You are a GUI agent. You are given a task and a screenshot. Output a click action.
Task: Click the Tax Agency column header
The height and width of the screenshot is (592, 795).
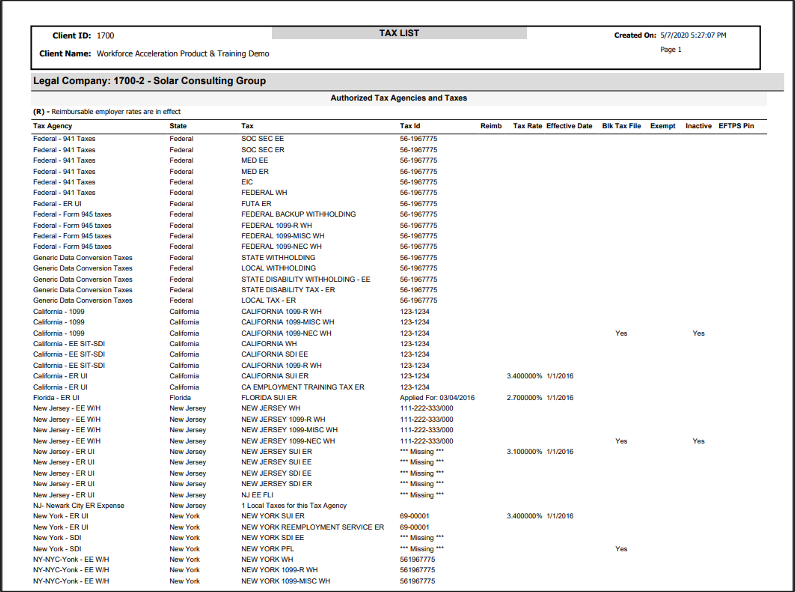53,127
